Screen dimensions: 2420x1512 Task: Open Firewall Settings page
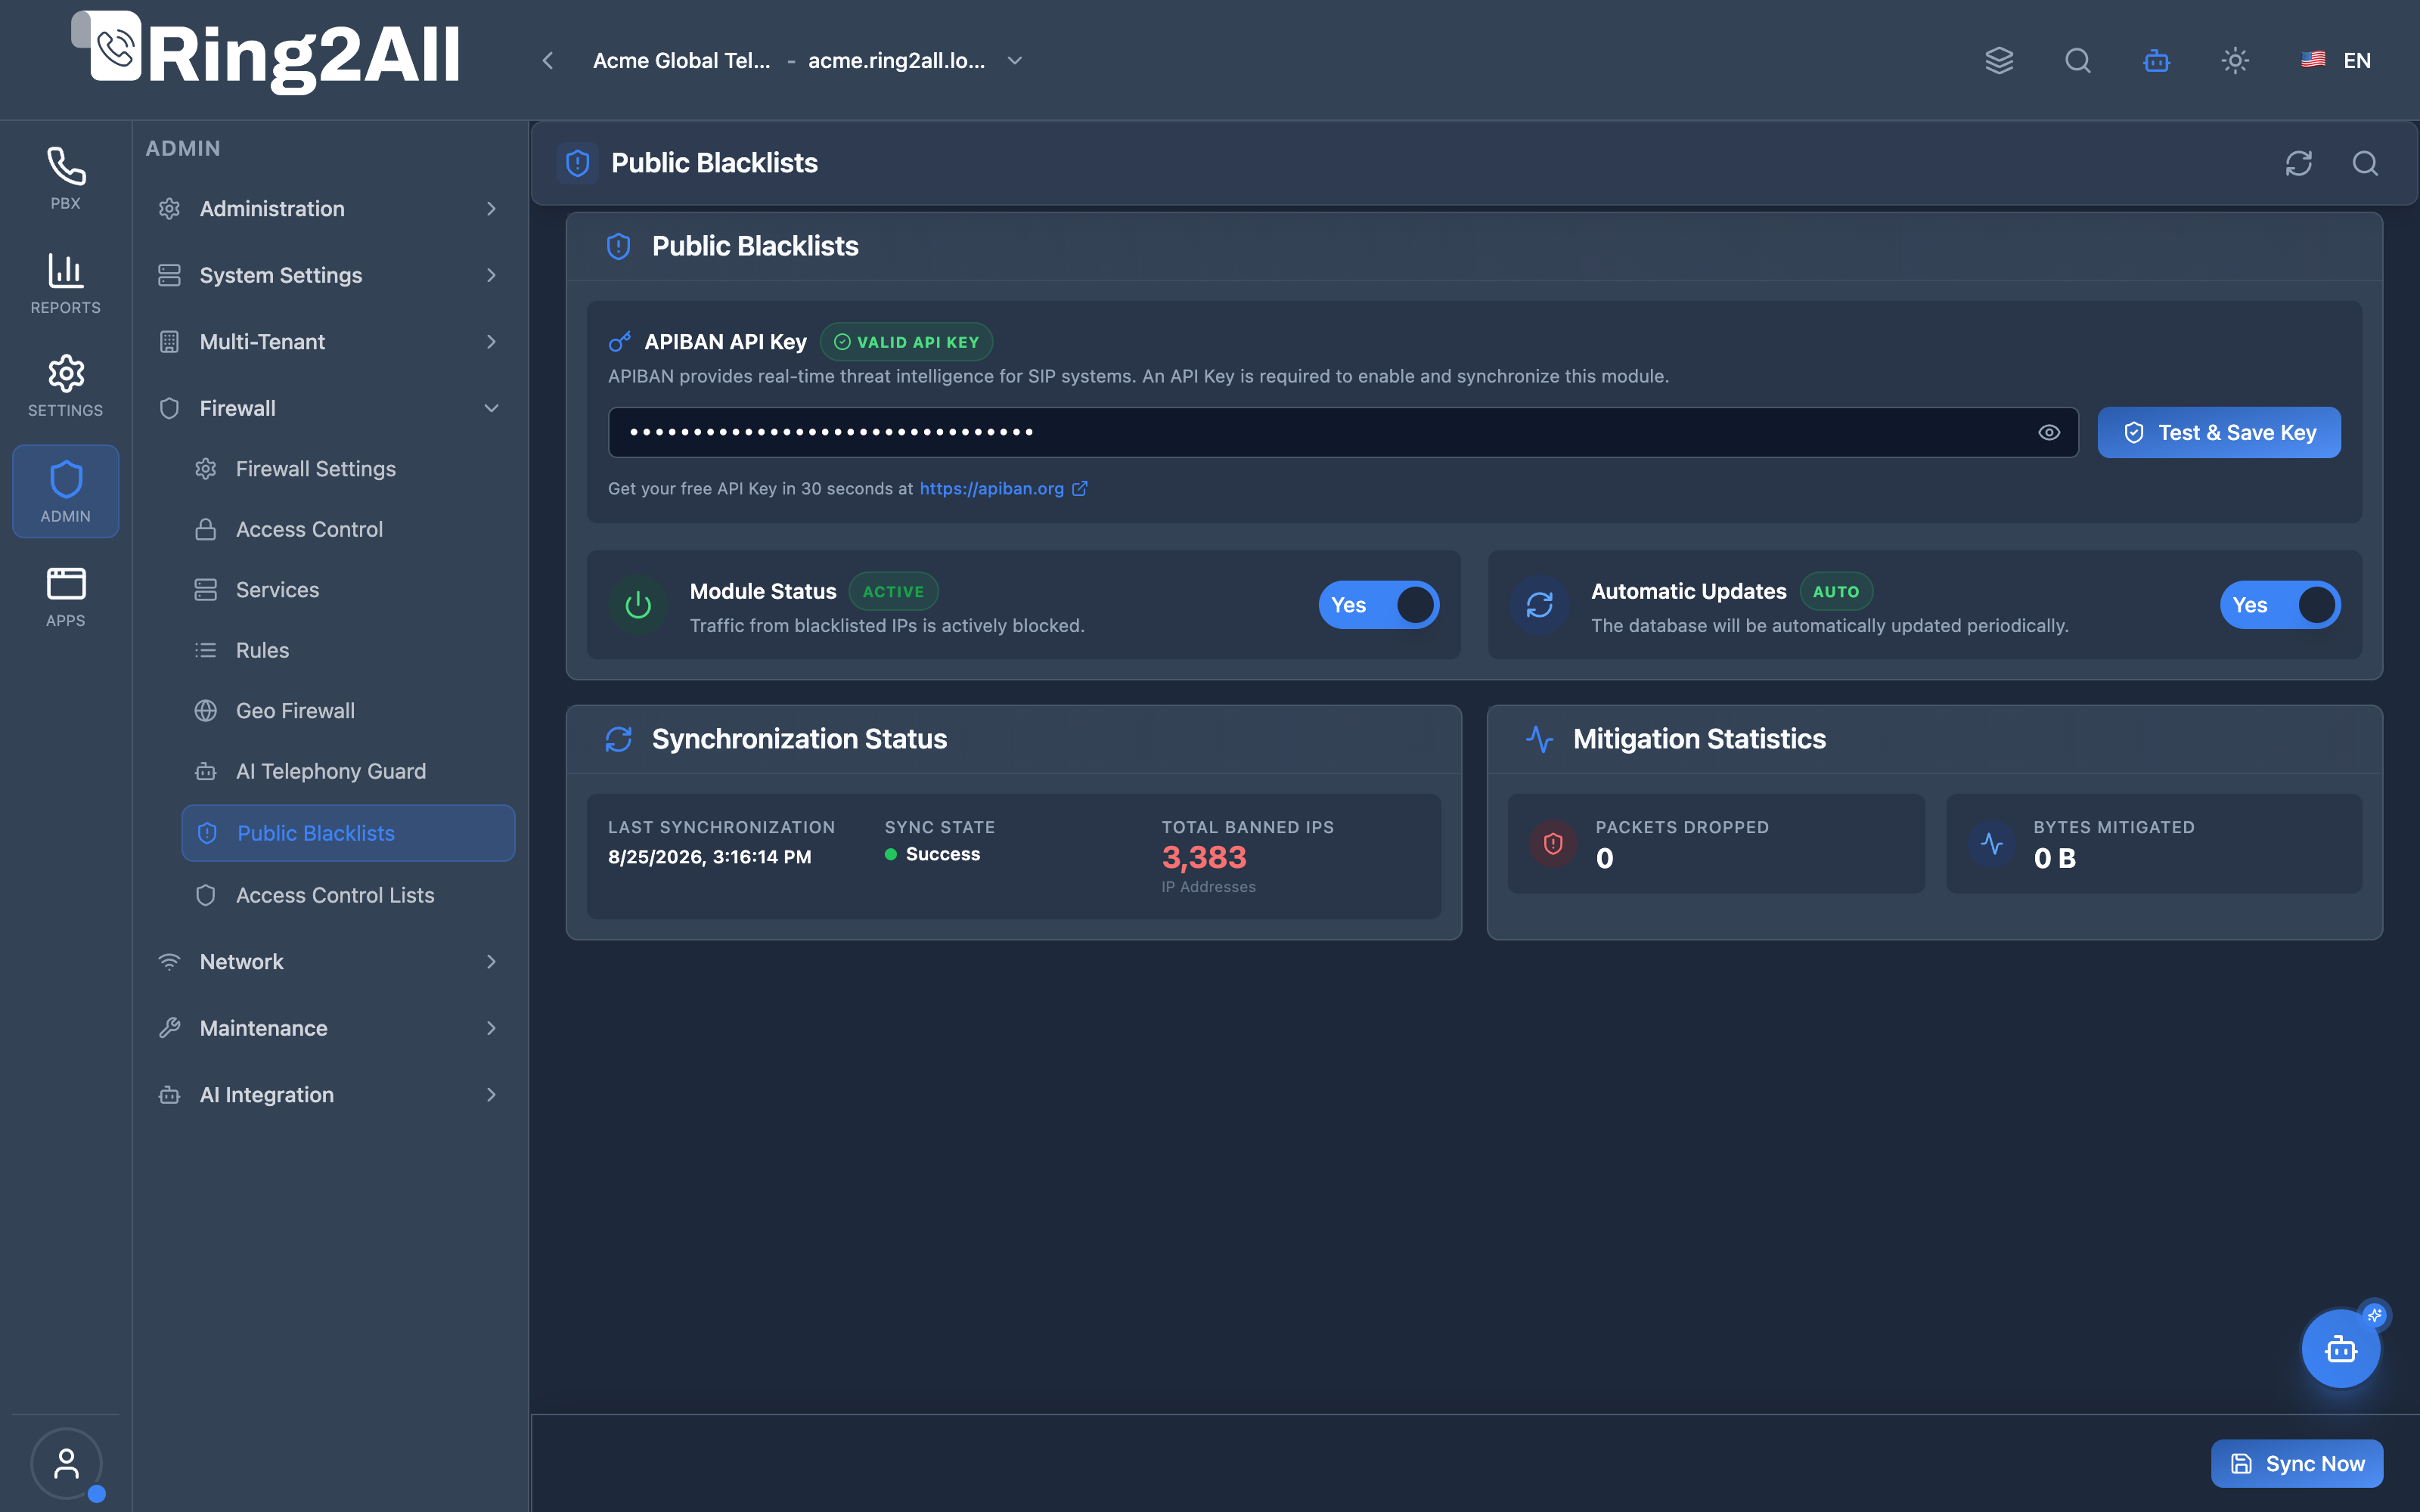[348, 468]
